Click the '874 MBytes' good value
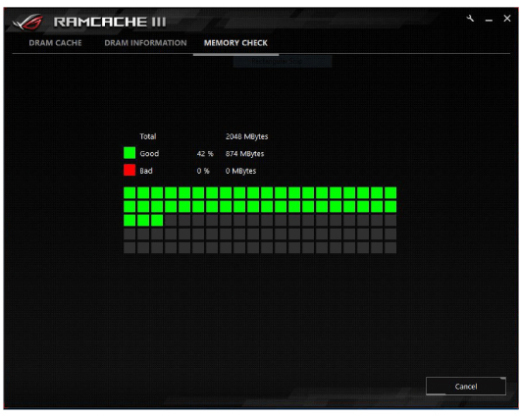 coord(245,154)
